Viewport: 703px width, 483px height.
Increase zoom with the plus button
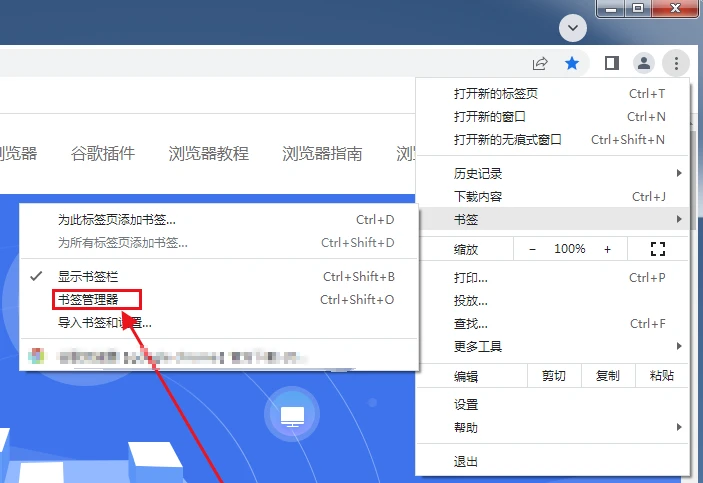(607, 249)
